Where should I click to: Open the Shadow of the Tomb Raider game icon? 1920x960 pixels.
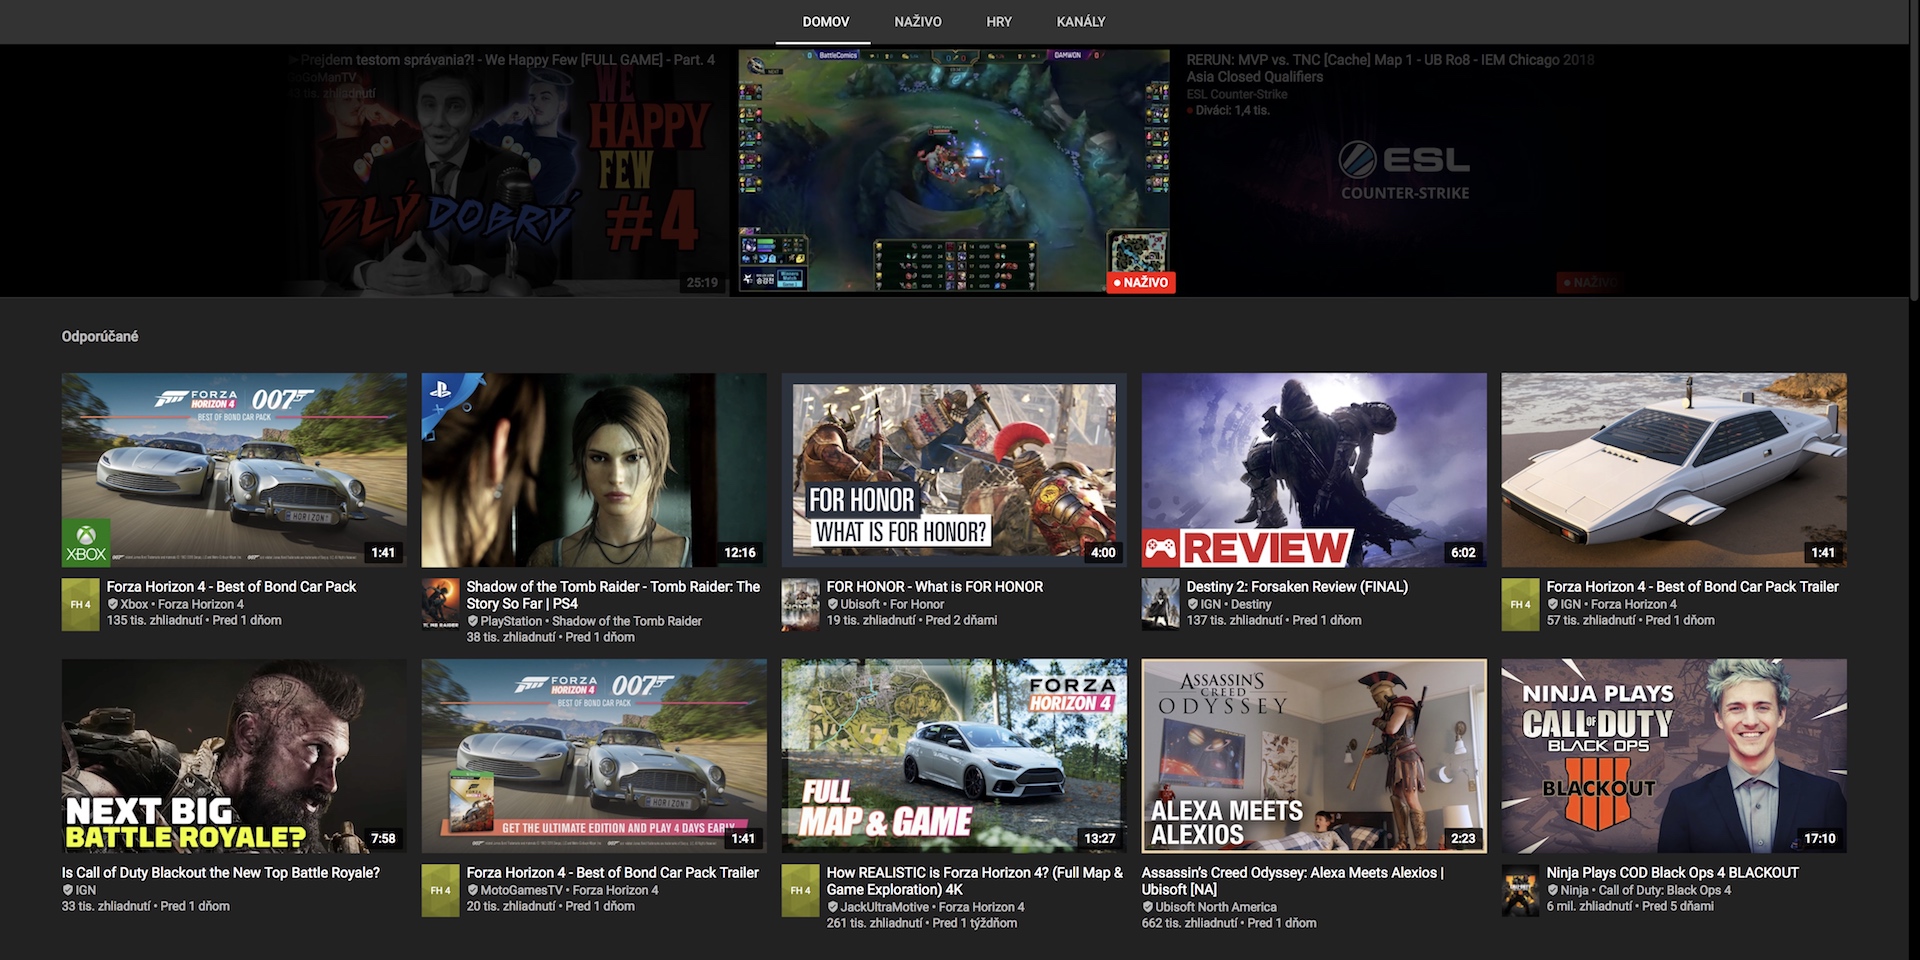440,604
